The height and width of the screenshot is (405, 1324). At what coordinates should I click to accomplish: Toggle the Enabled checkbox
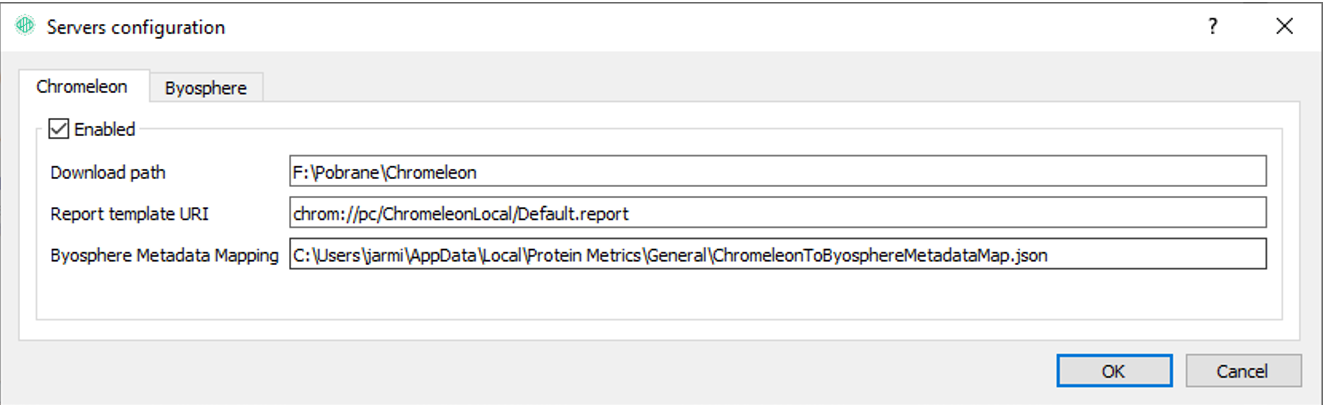pyautogui.click(x=59, y=129)
